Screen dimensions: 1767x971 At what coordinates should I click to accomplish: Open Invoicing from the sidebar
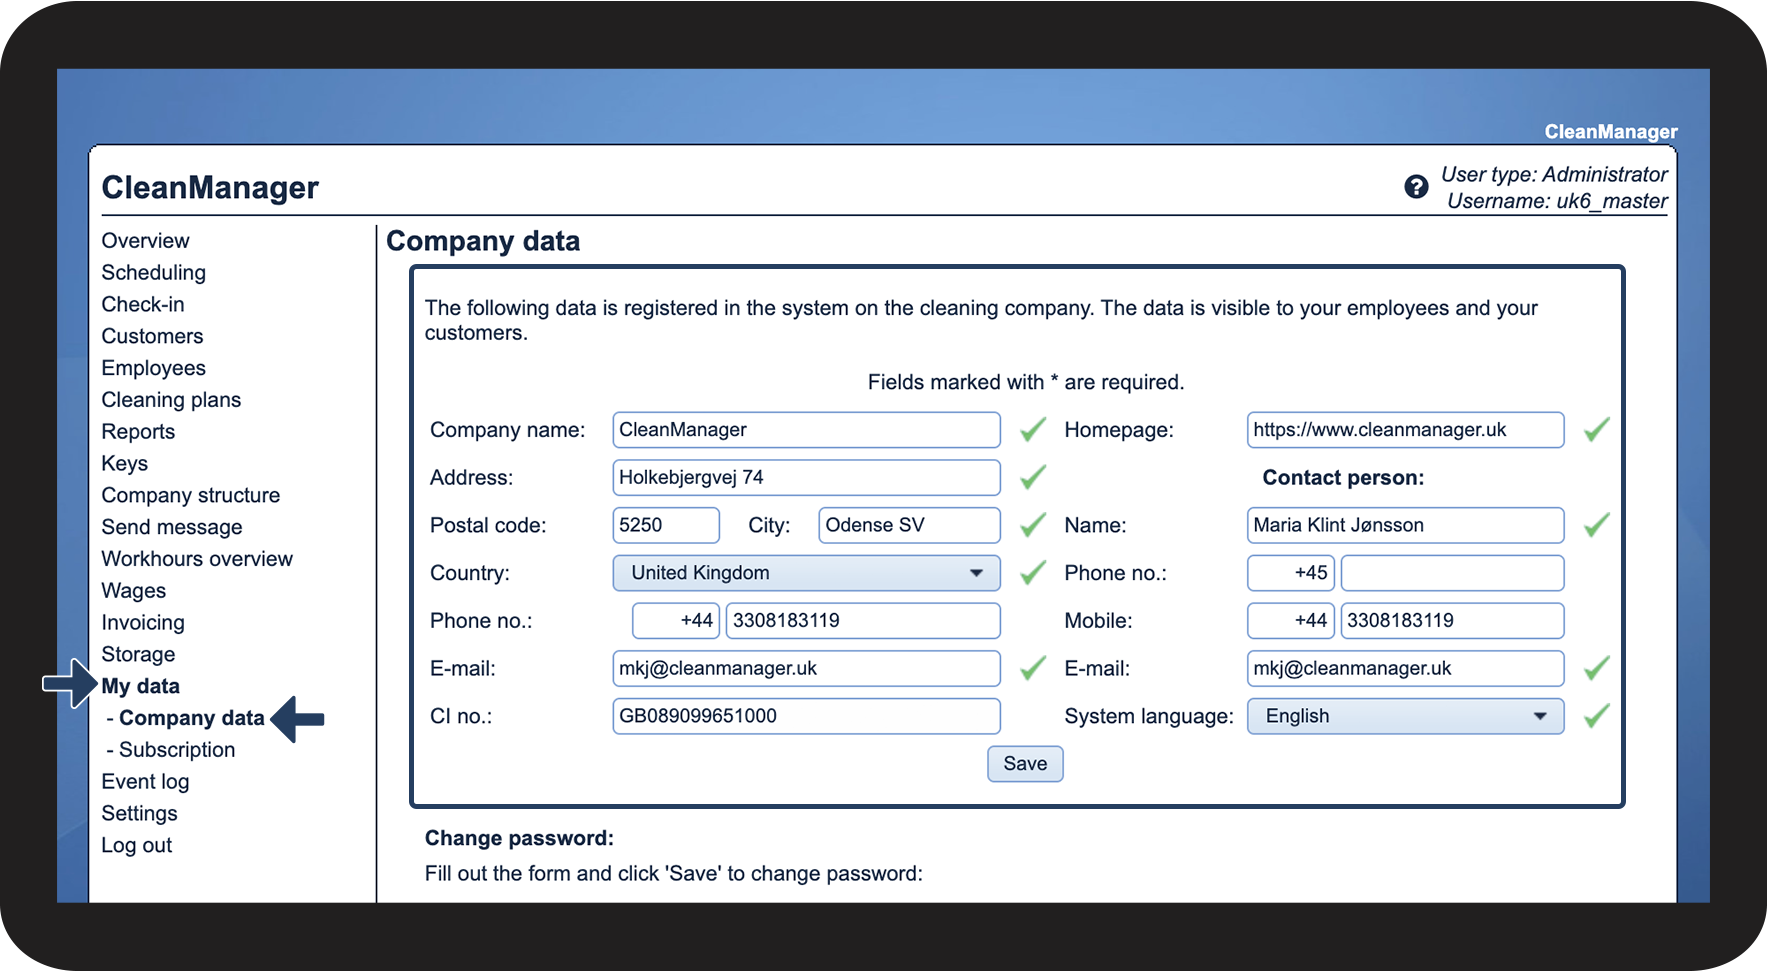click(143, 623)
